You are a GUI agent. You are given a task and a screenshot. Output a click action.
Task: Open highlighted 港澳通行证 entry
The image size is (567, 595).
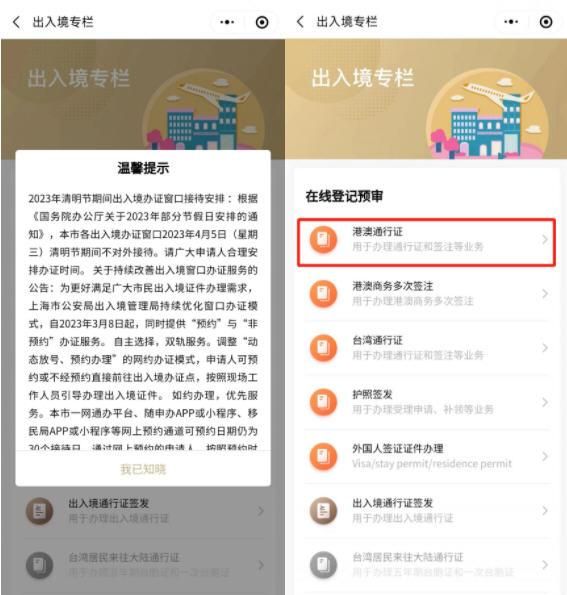427,242
